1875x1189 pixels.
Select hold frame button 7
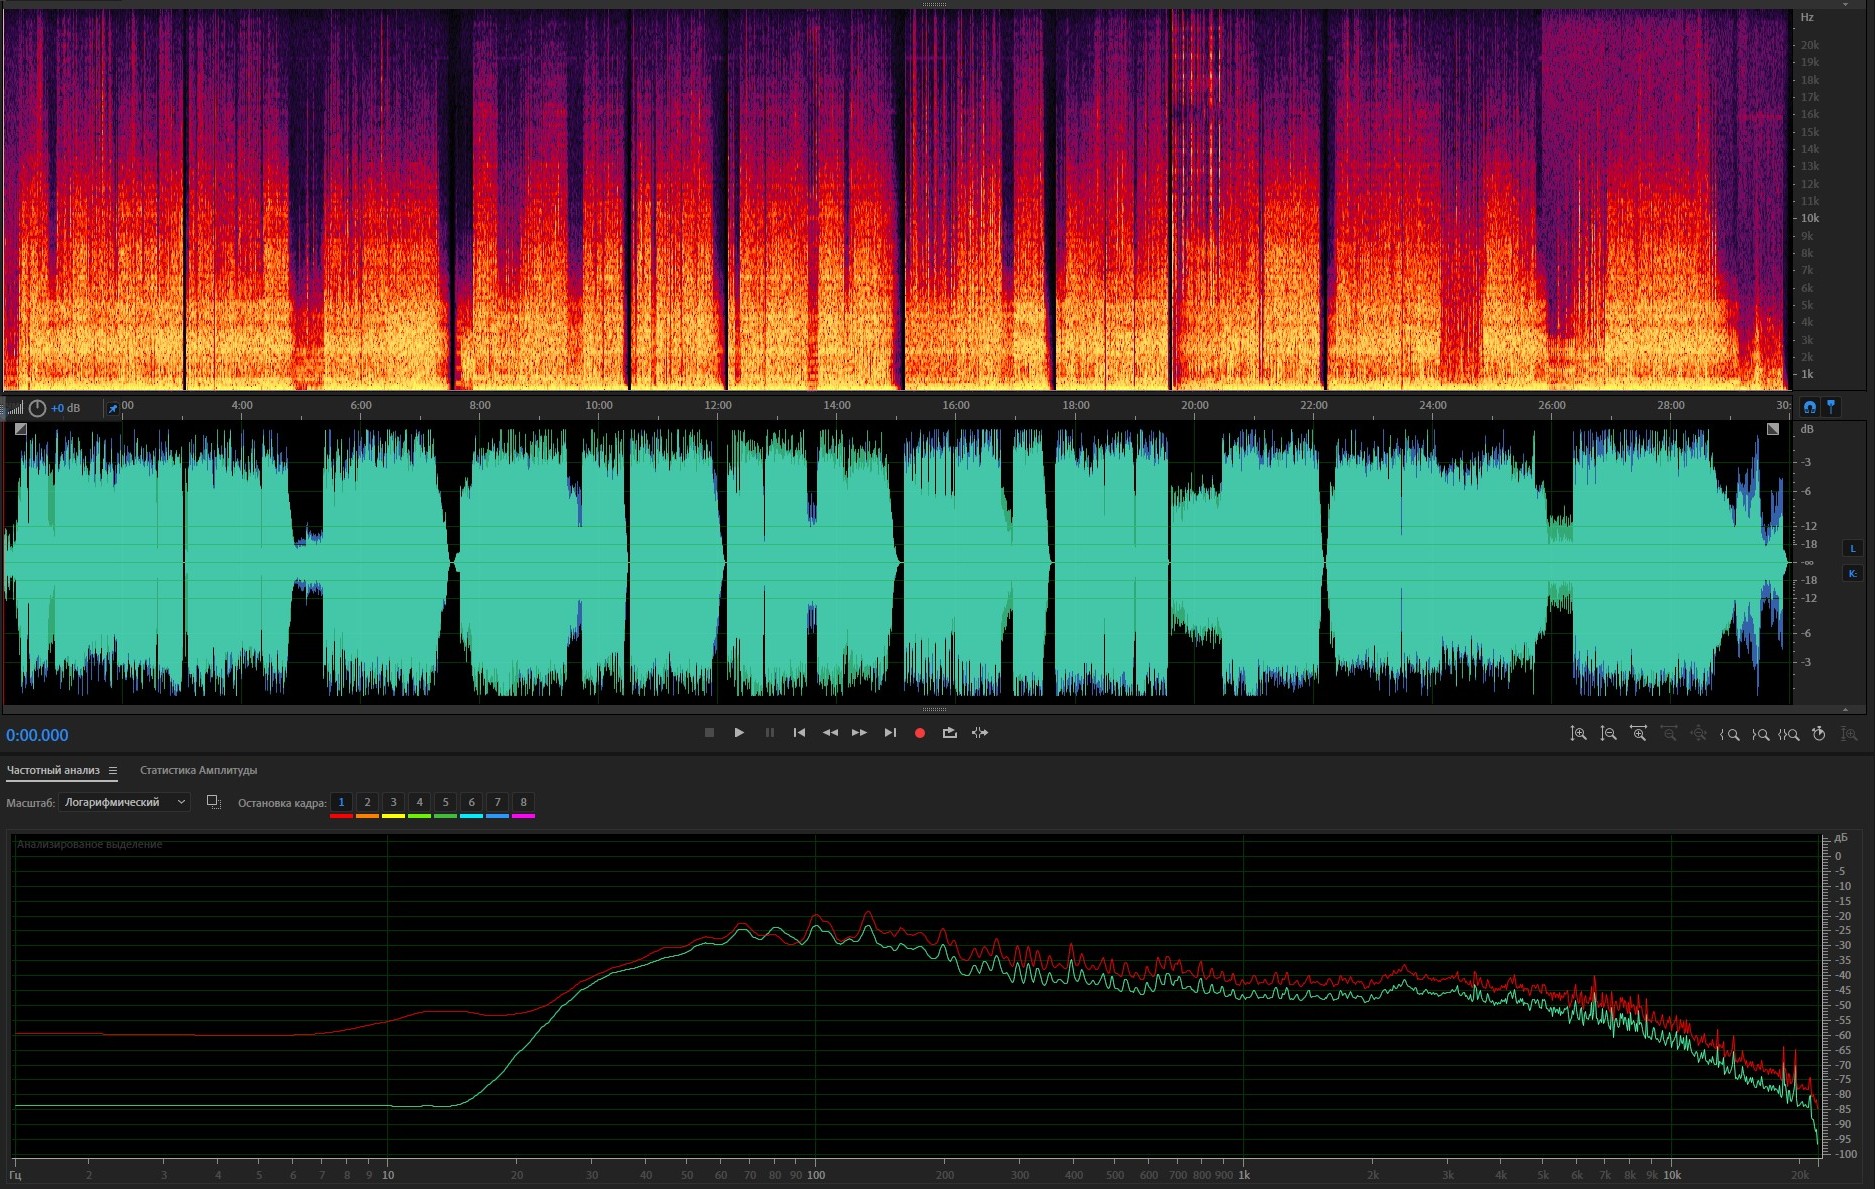pyautogui.click(x=497, y=802)
